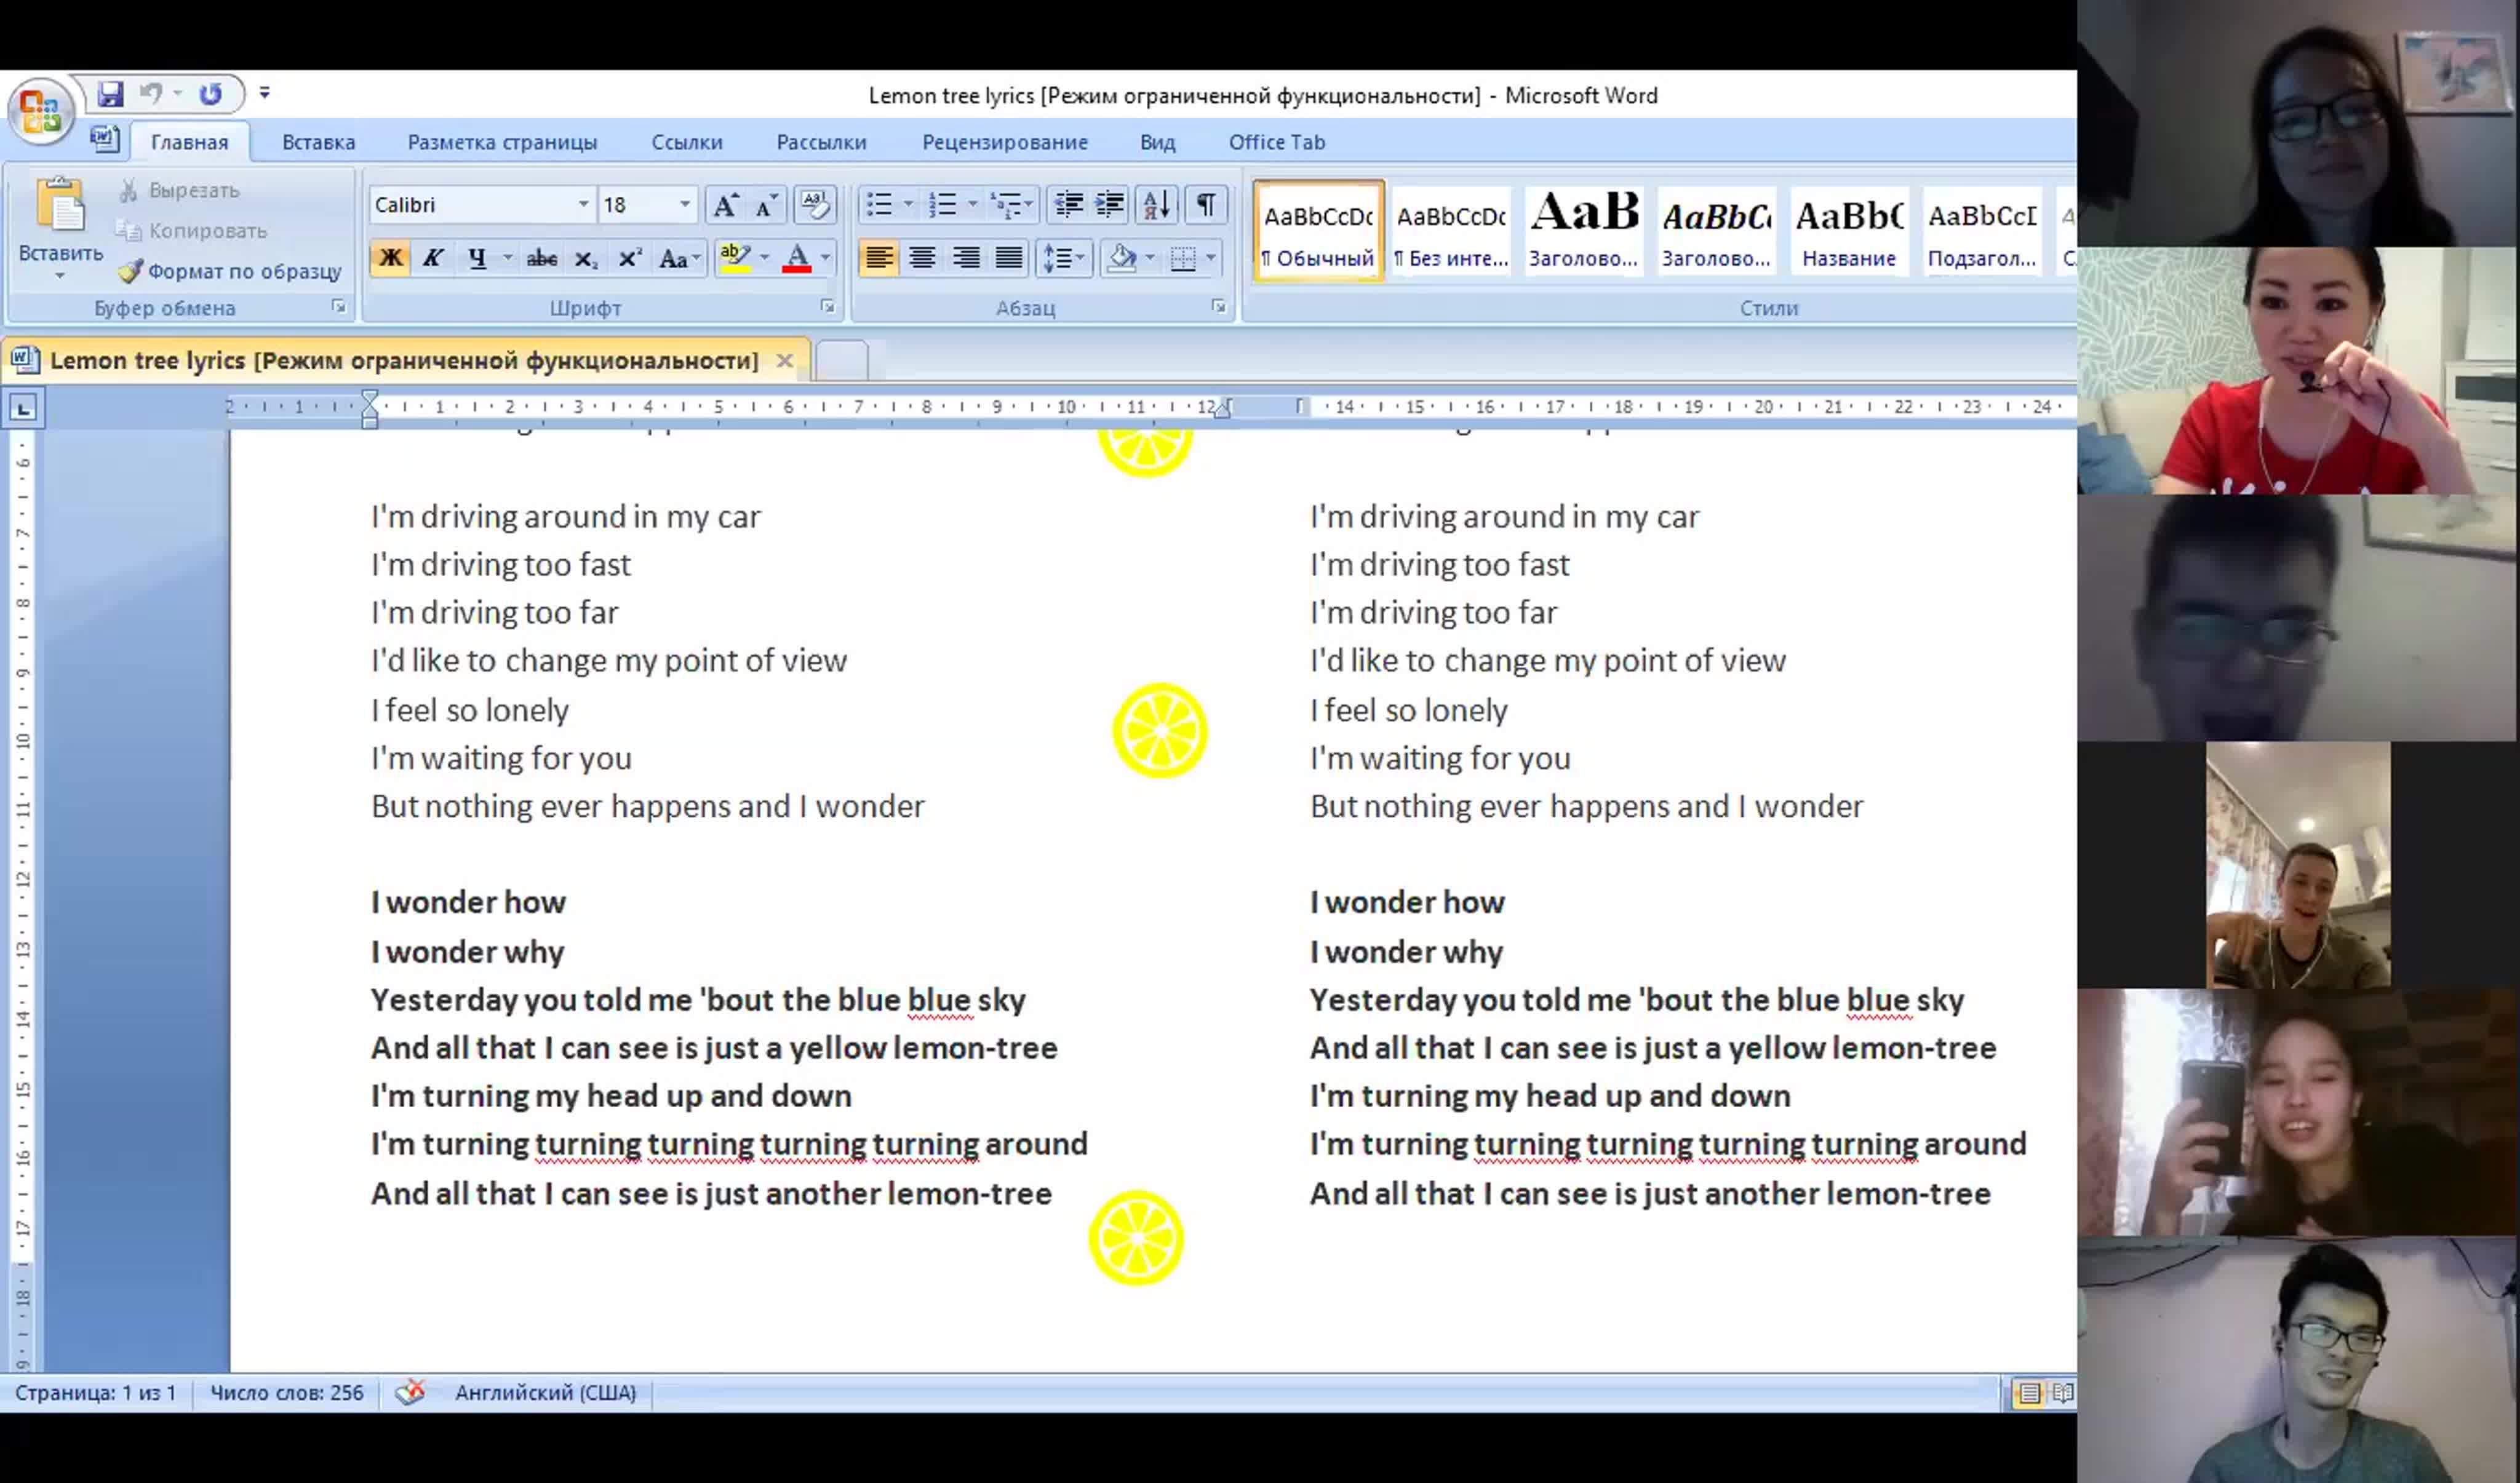Switch to Разметка страницы ribbon tab

point(502,142)
